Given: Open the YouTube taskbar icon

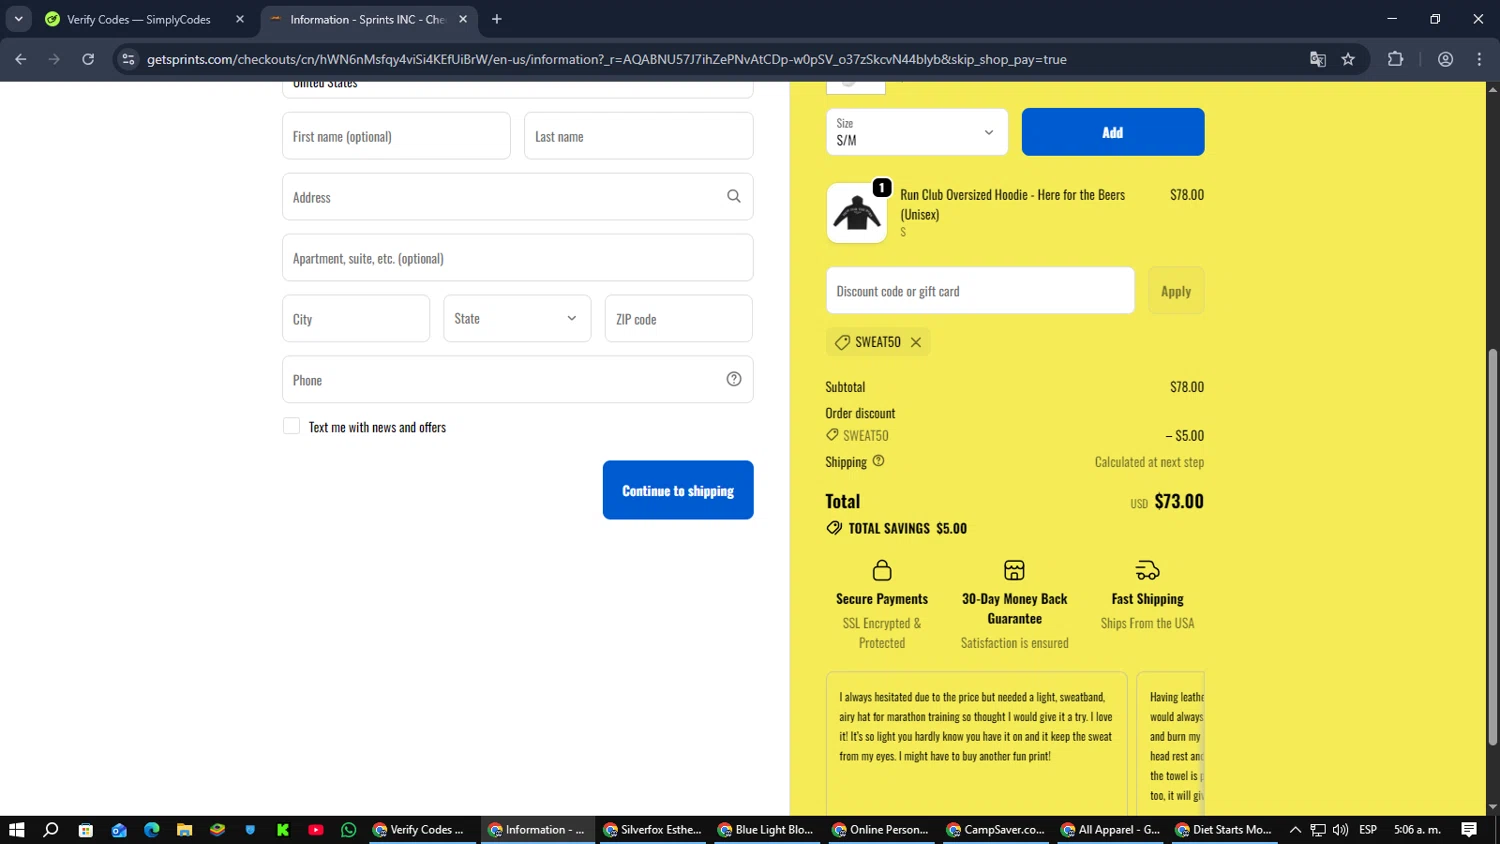Looking at the screenshot, I should coord(316,830).
